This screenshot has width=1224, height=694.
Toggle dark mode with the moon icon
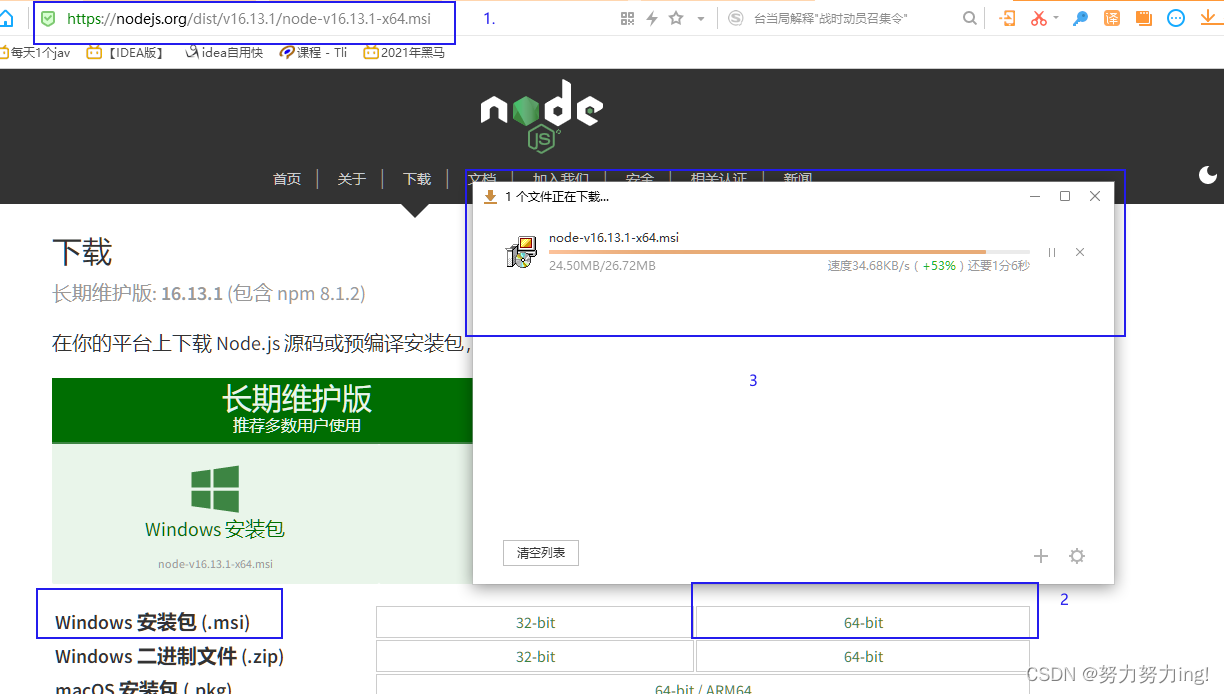(1208, 175)
